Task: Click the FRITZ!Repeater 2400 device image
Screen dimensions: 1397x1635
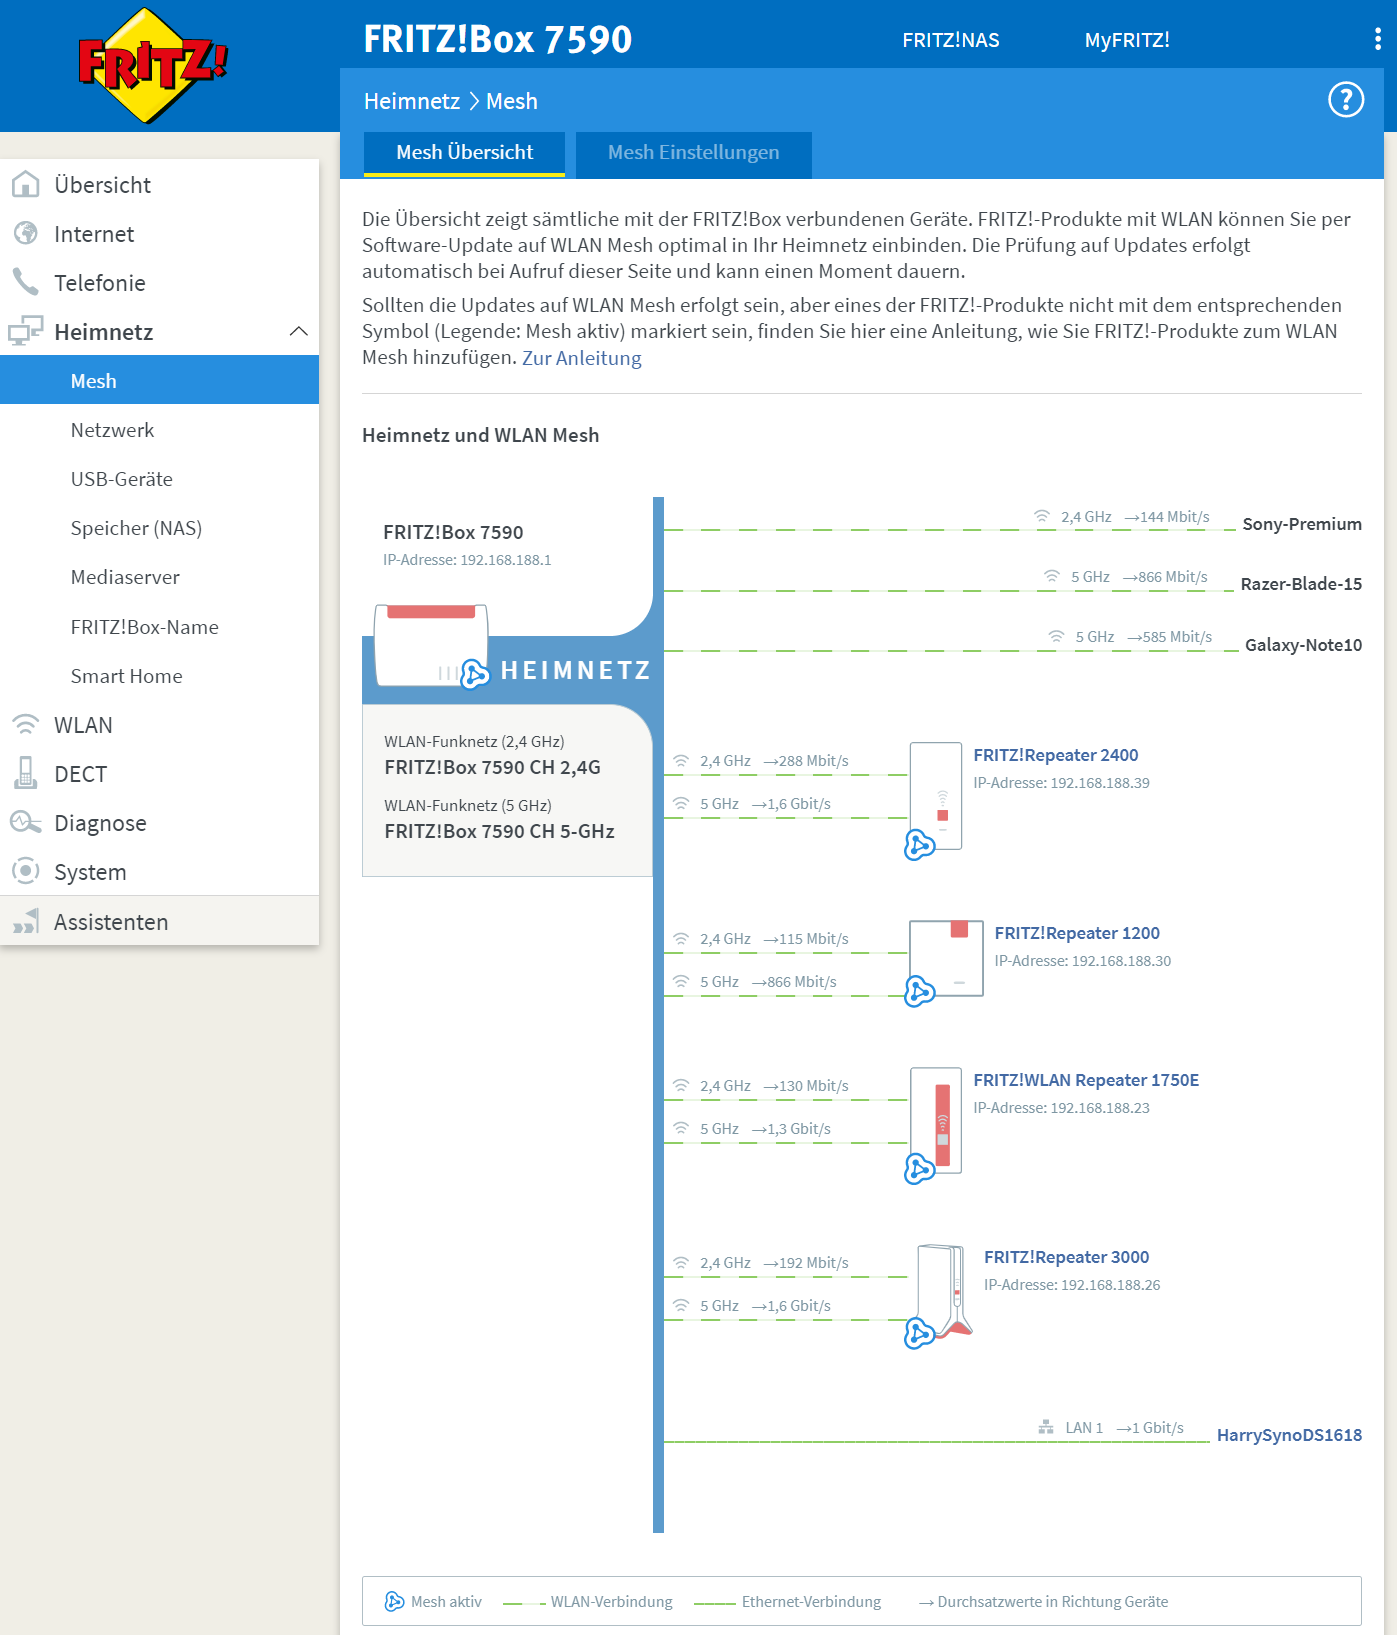Action: tap(936, 796)
